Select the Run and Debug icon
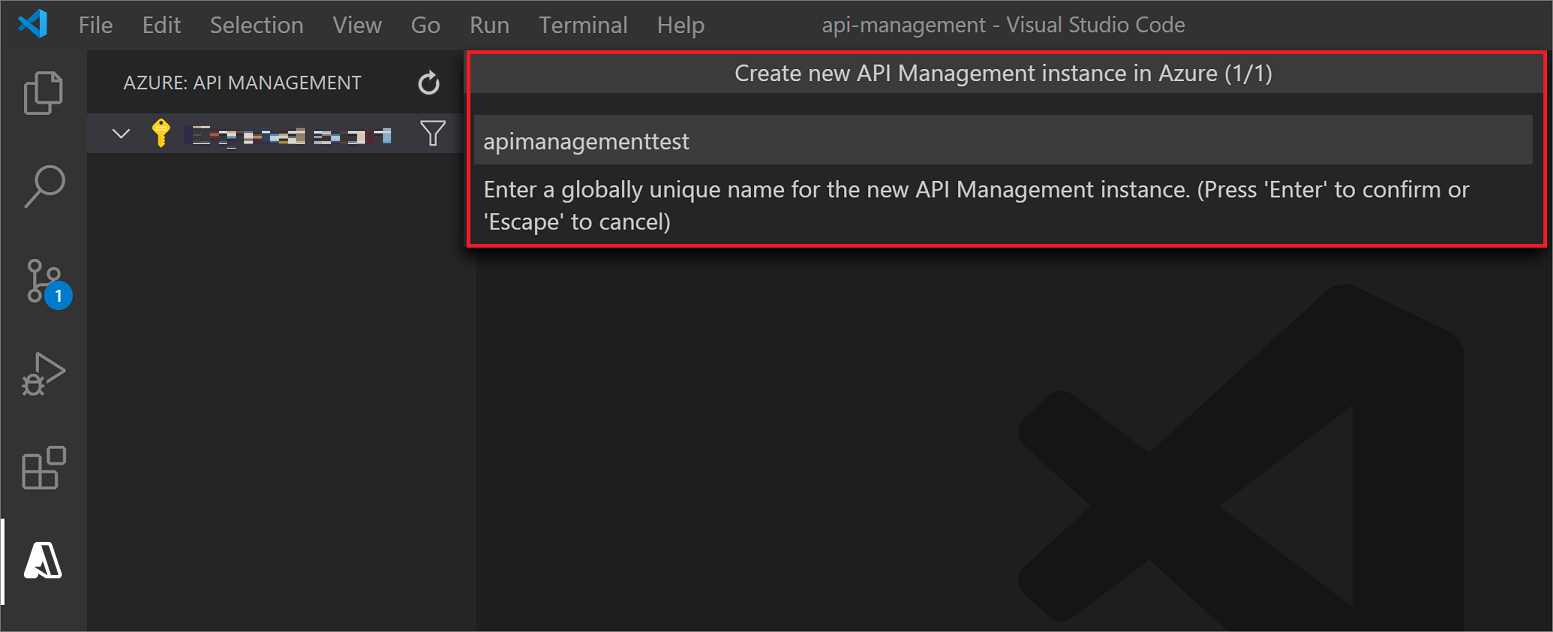 point(42,373)
